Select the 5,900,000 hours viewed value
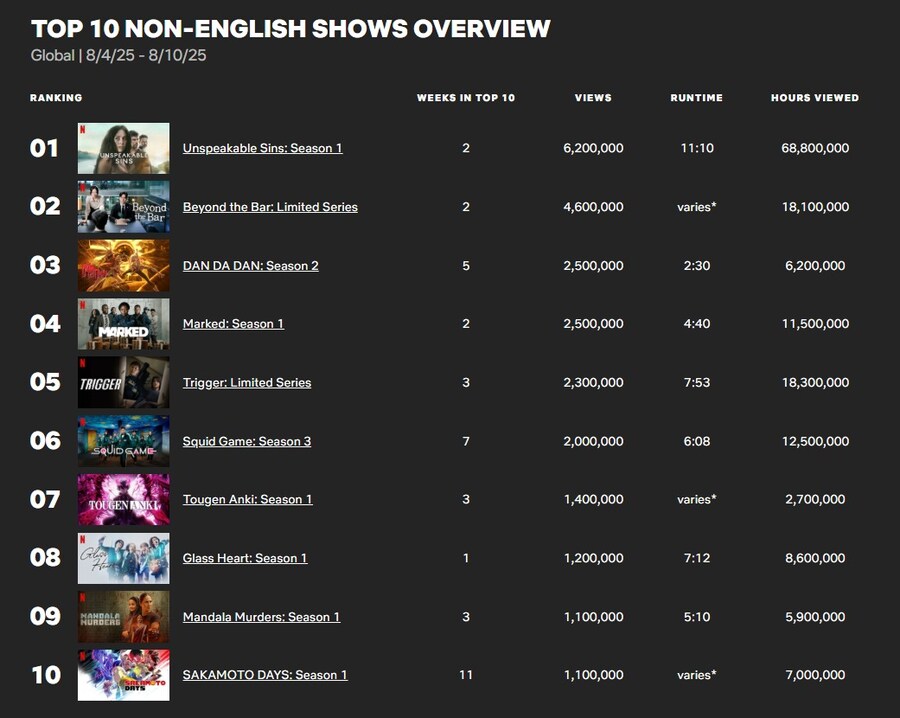This screenshot has height=718, width=900. 815,617
